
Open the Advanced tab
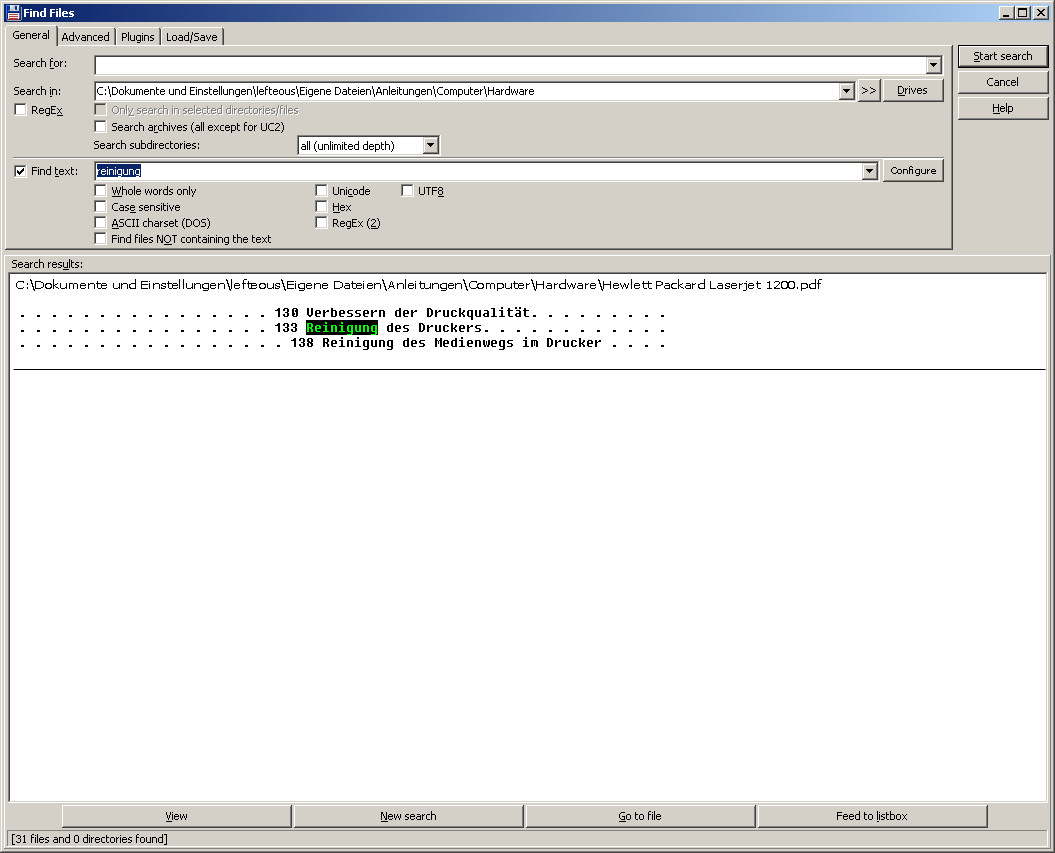tap(85, 37)
